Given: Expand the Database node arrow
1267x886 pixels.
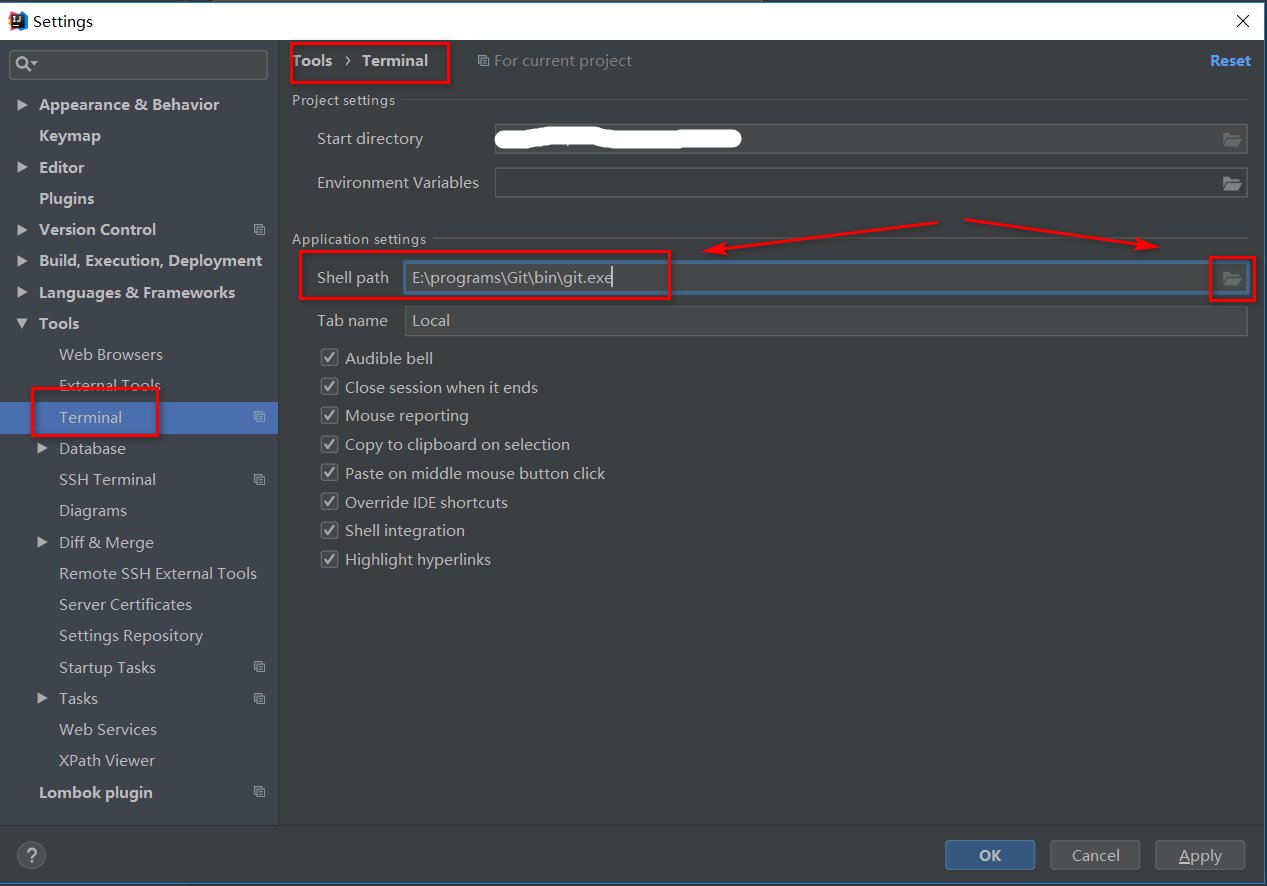Looking at the screenshot, I should pos(42,449).
